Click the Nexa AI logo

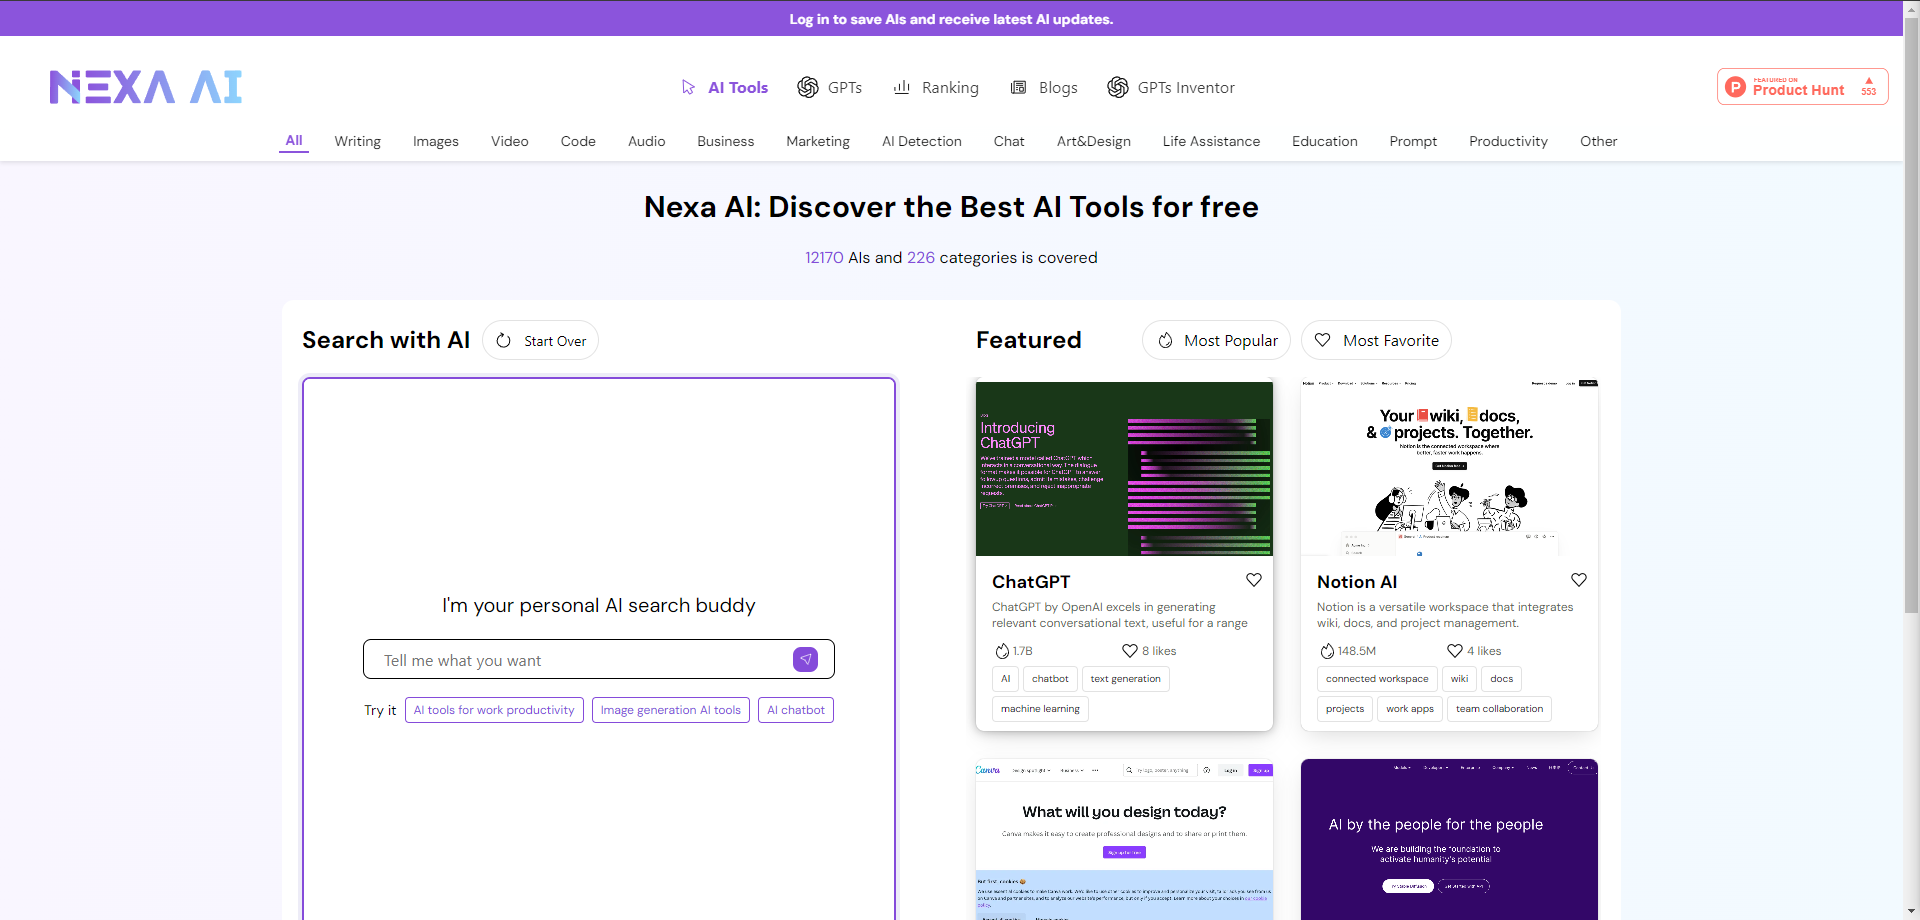(146, 87)
